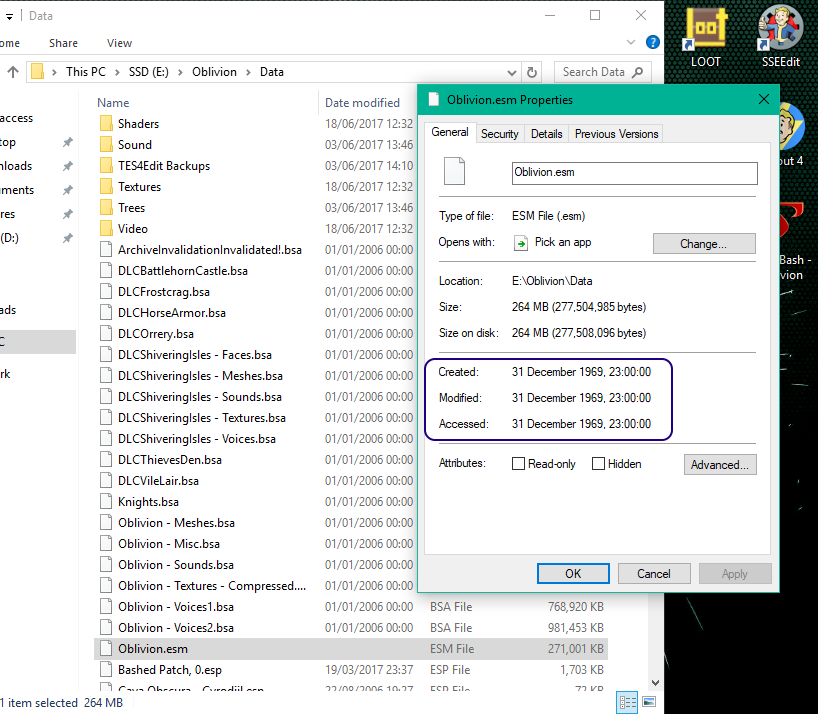Click the Video folder icon
818x714 pixels.
[x=106, y=228]
